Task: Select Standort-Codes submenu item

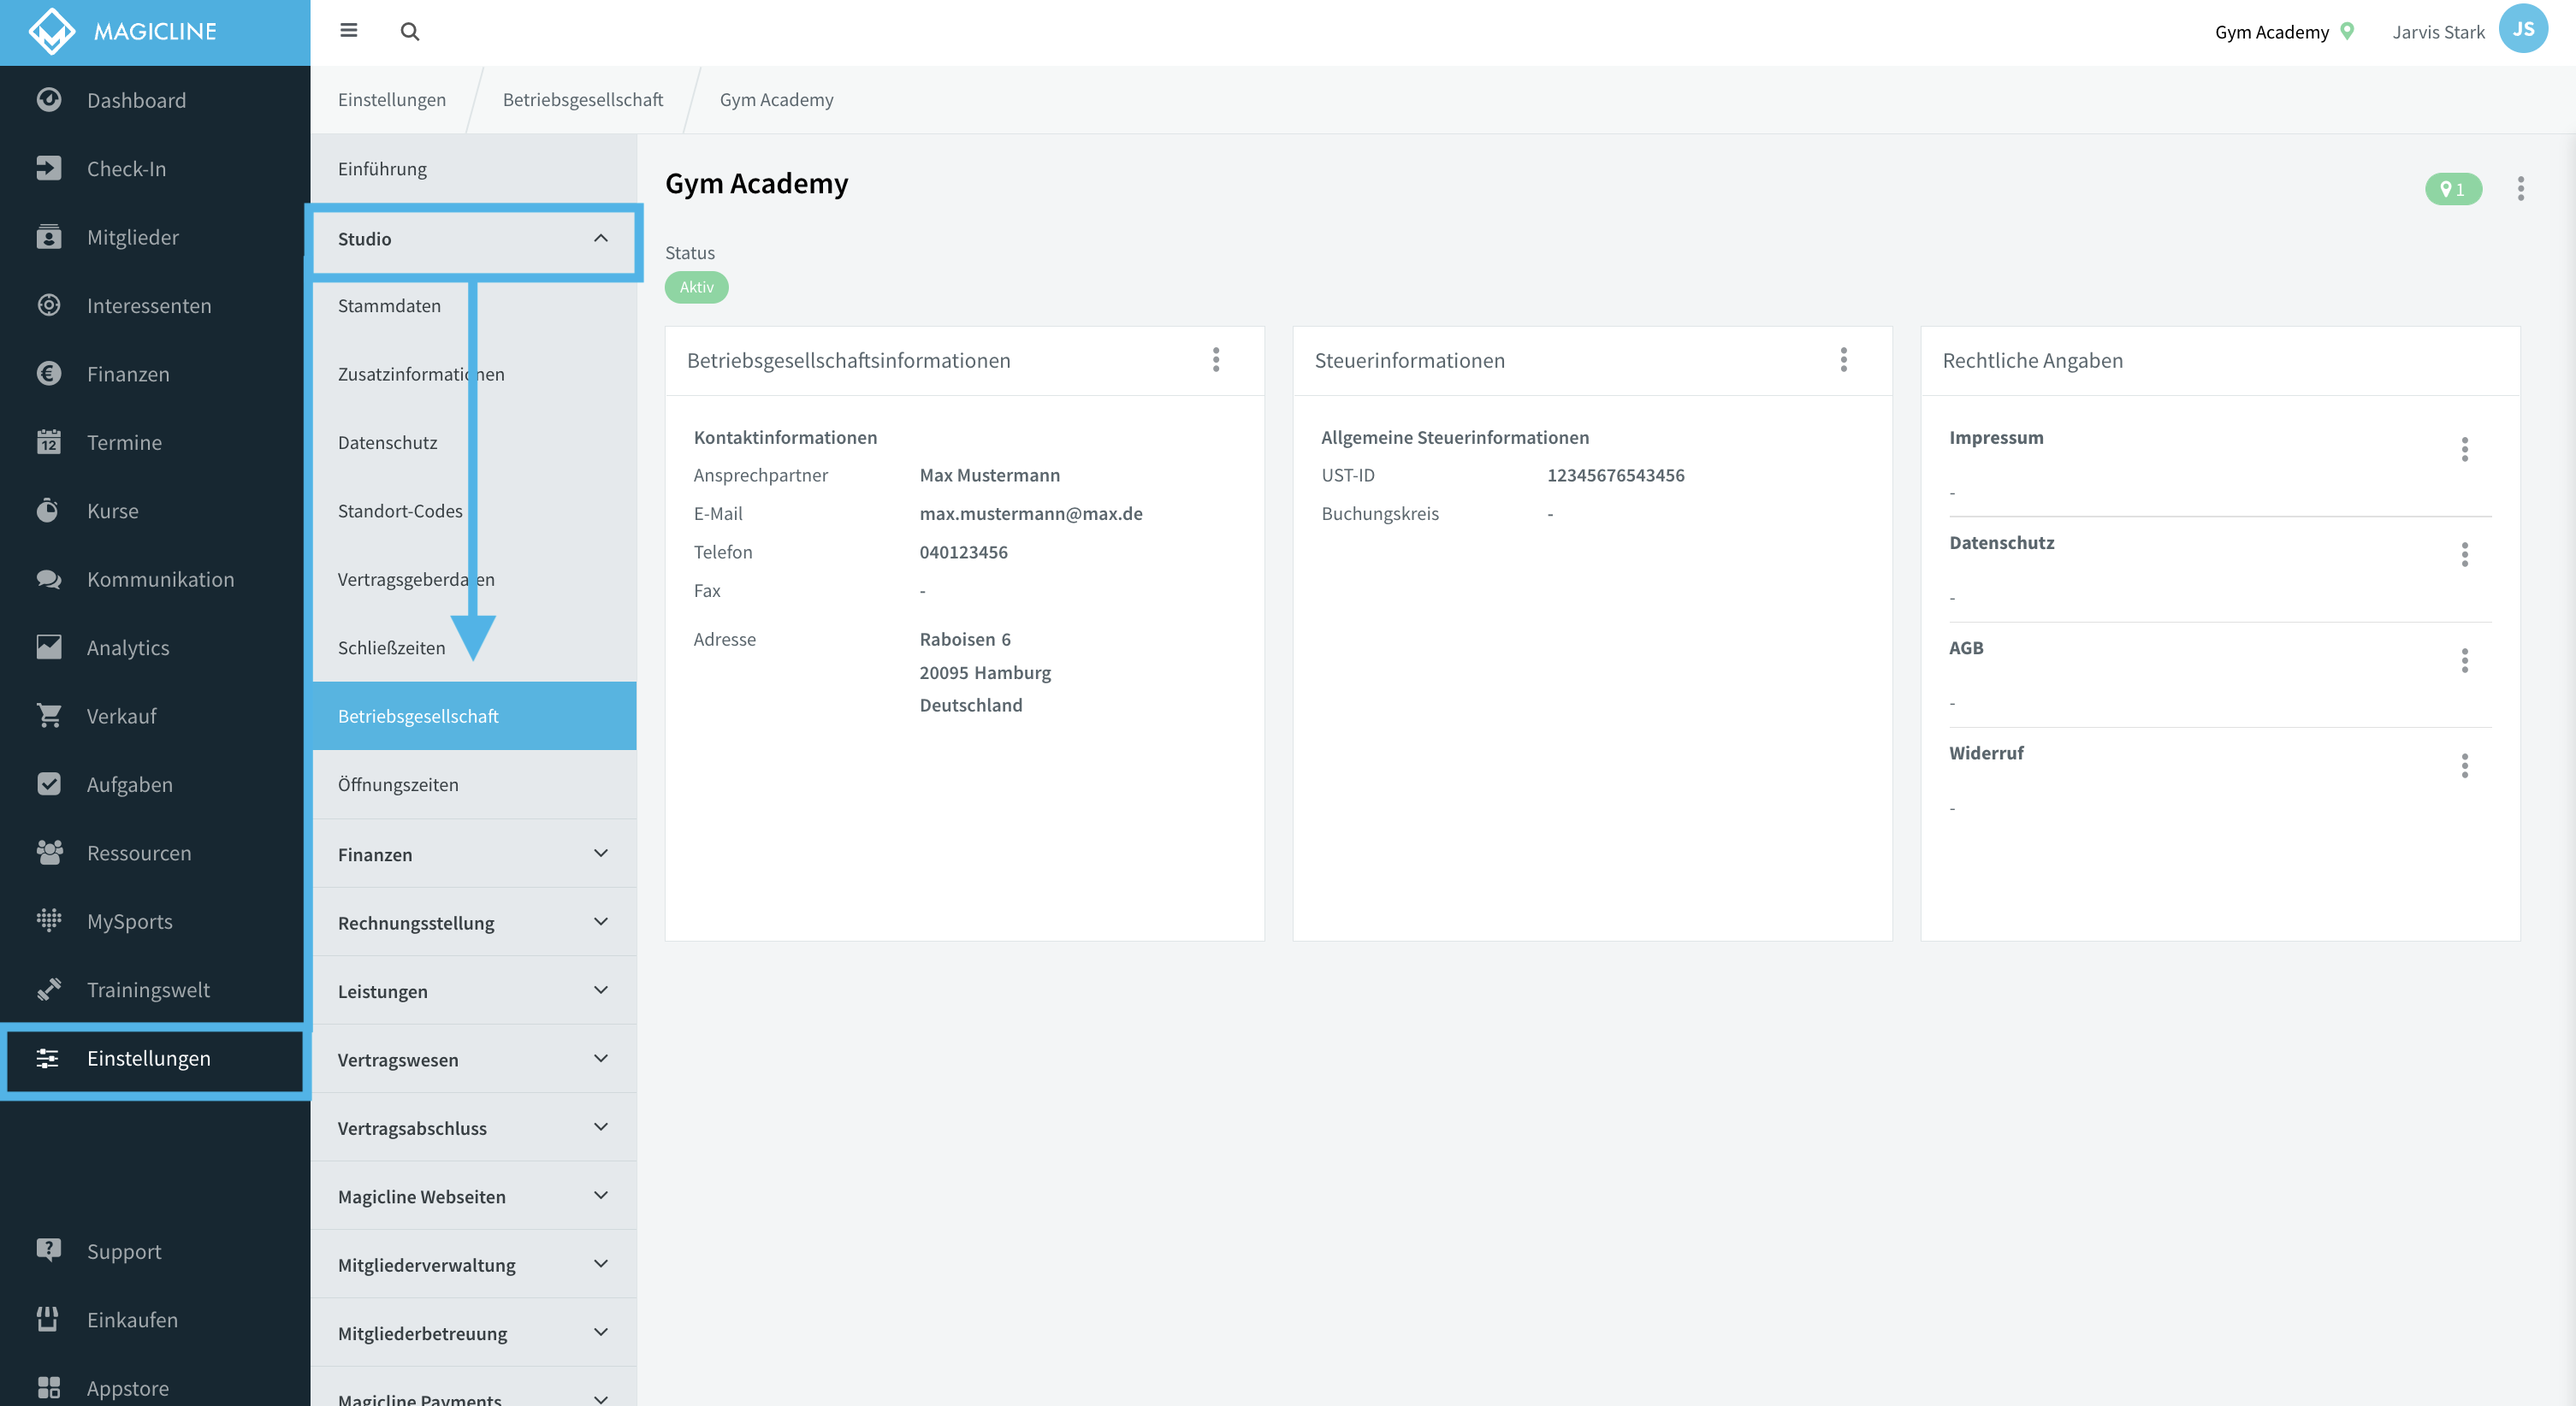Action: pos(474,511)
